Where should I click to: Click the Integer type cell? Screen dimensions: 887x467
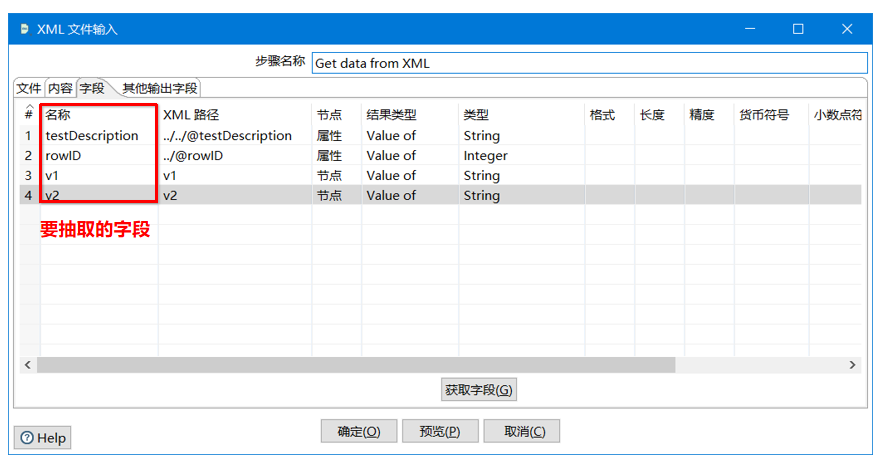coord(522,155)
